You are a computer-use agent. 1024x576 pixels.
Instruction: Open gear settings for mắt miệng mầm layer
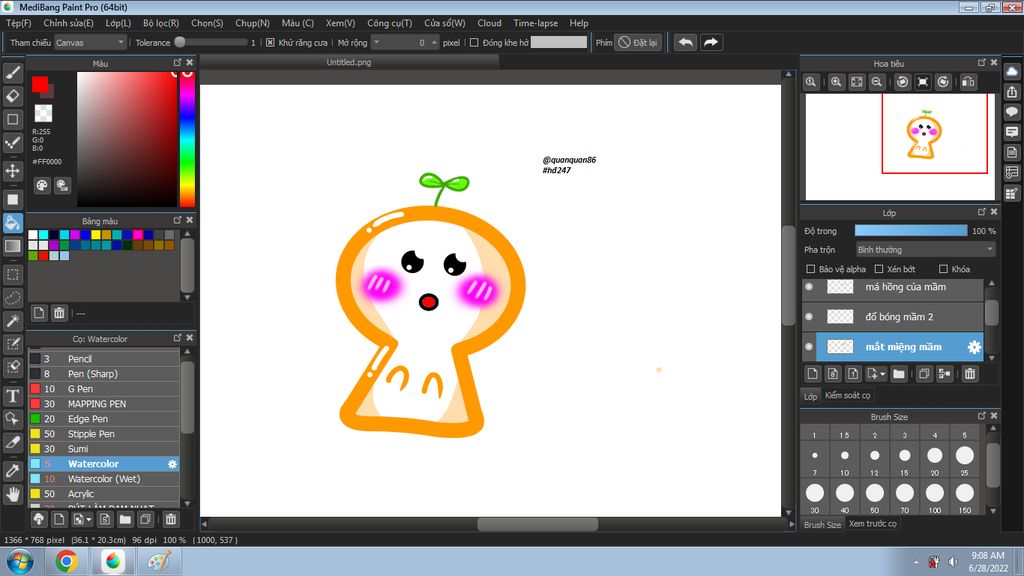[974, 347]
